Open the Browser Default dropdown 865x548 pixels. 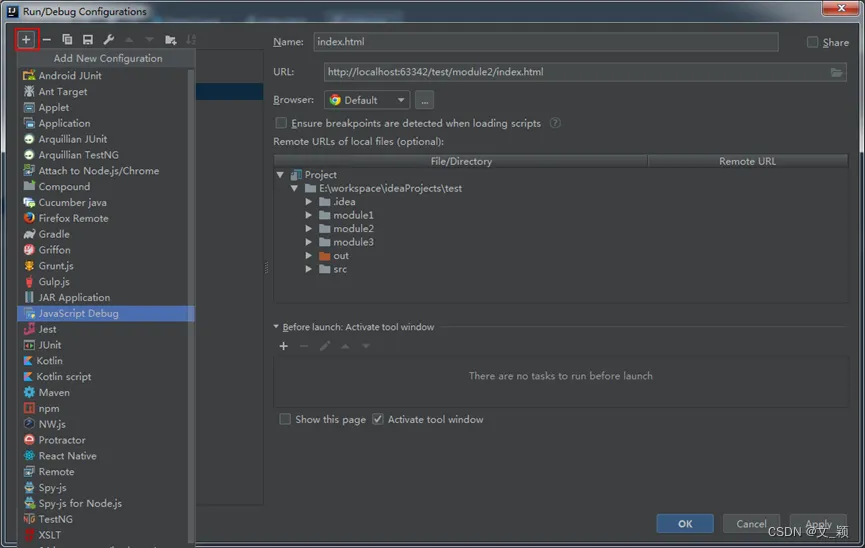click(x=367, y=100)
